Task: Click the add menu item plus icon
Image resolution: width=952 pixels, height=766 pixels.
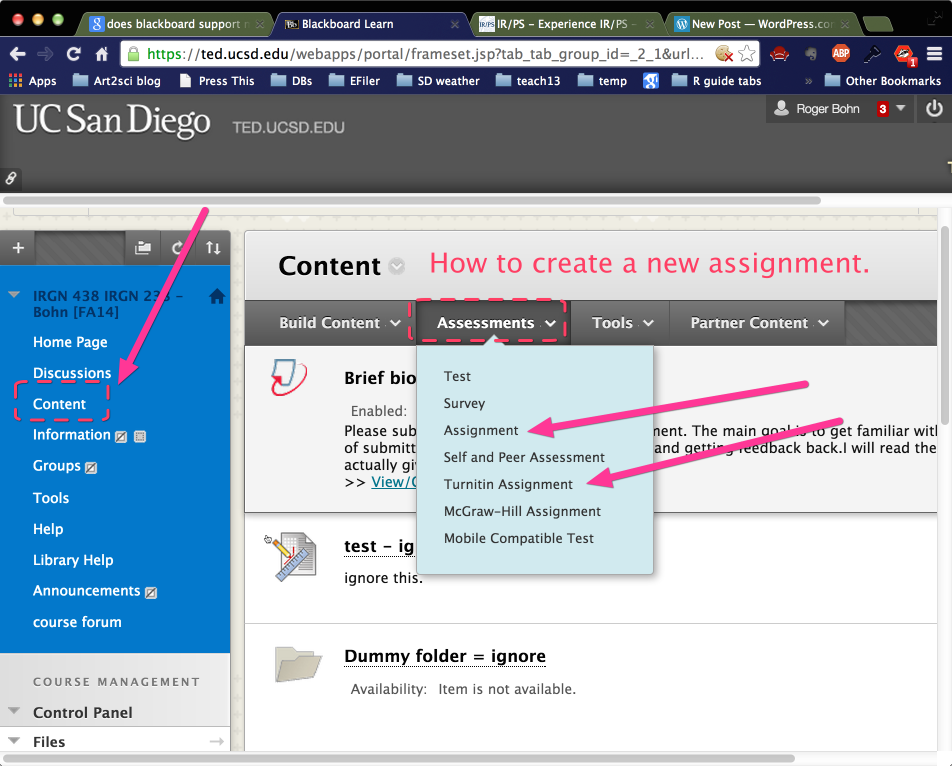Action: click(17, 248)
